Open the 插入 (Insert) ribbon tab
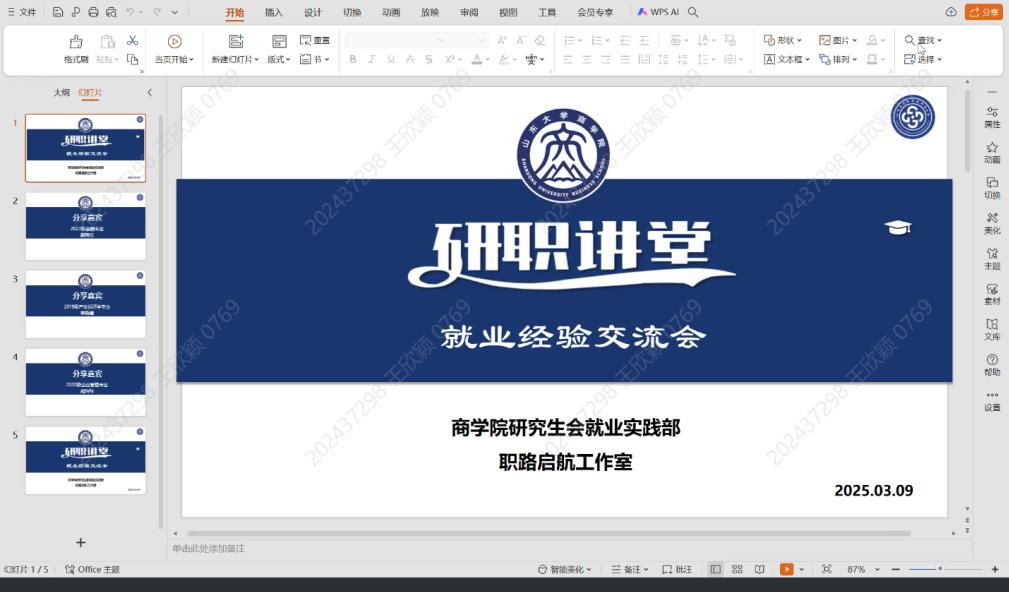The width and height of the screenshot is (1009, 592). point(273,12)
